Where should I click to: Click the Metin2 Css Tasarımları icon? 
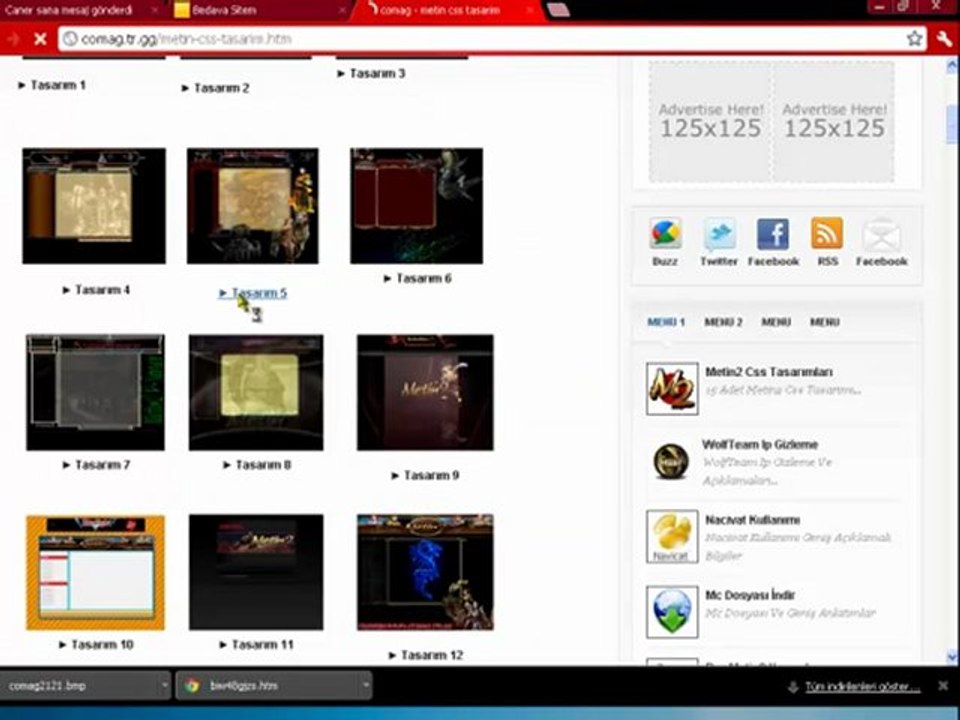click(x=672, y=389)
